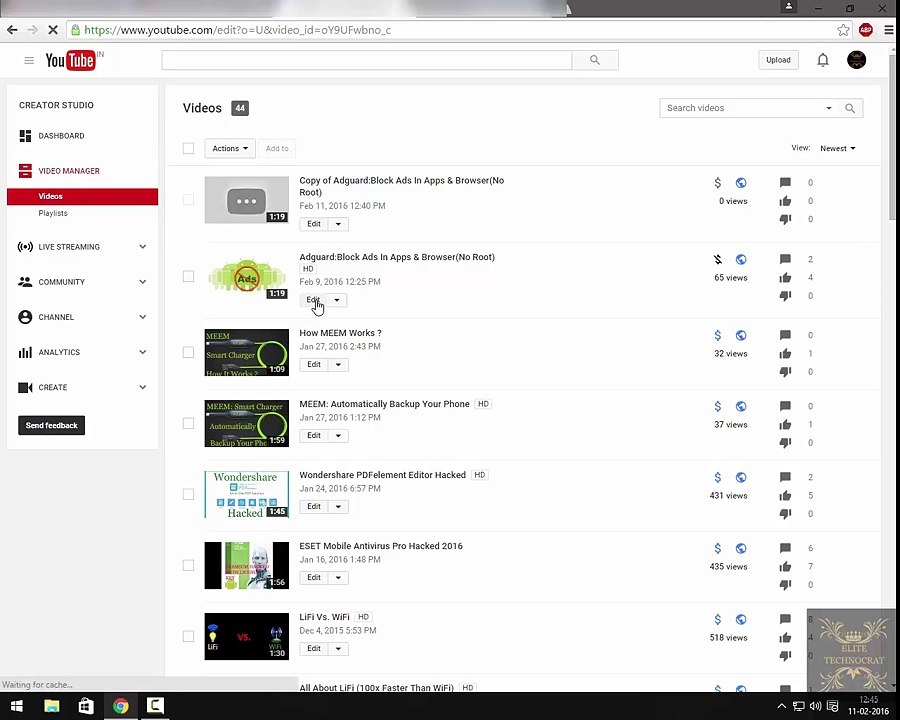The height and width of the screenshot is (720, 900).
Task: Open the notifications bell
Action: point(823,60)
